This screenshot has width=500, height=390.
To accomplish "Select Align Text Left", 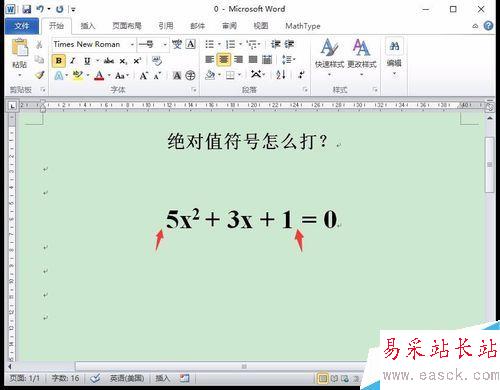I will (x=209, y=60).
